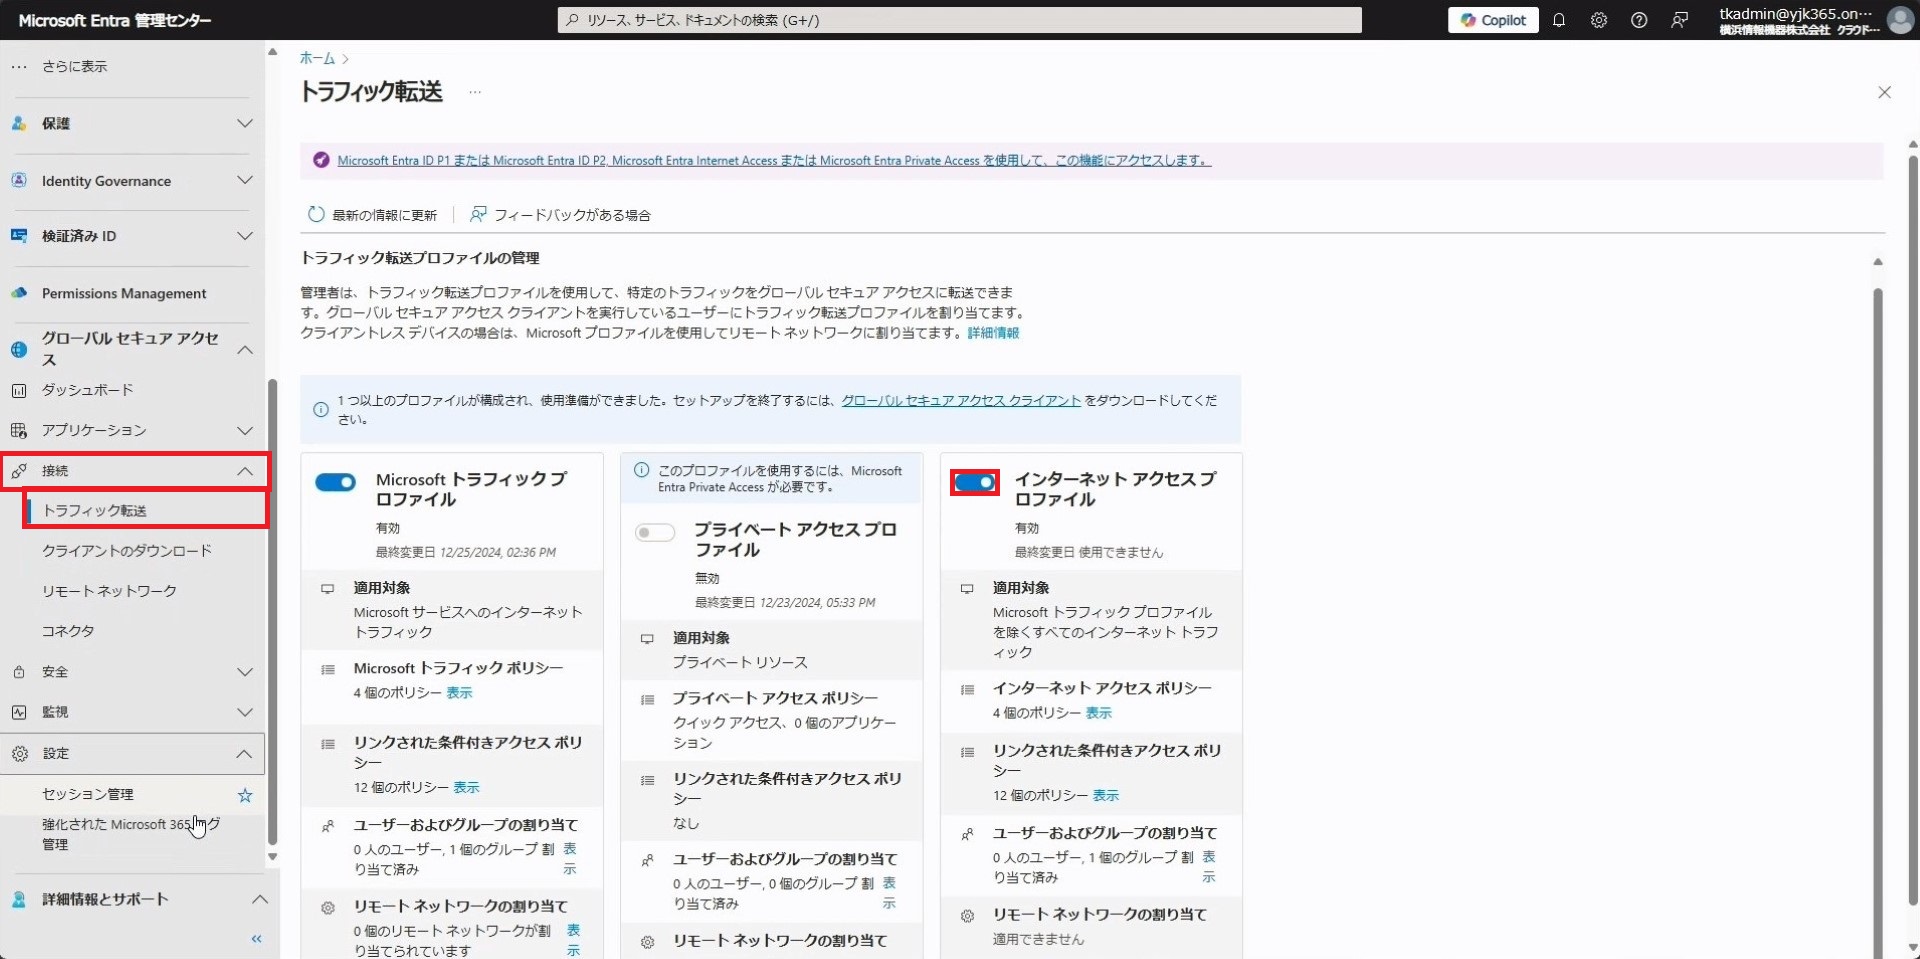Click the three-dots menu beside トラフィック転送 title

[475, 92]
